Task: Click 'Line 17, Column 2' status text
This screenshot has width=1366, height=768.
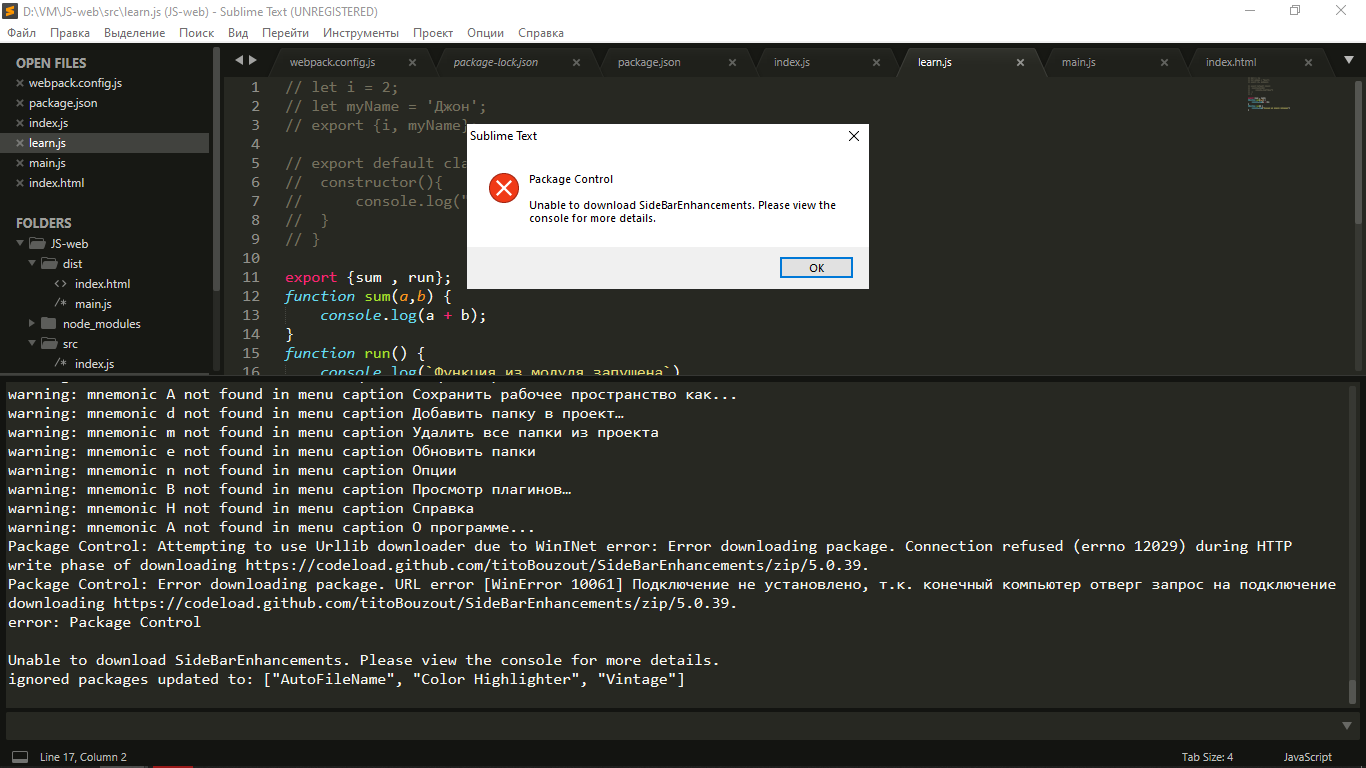Action: pyautogui.click(x=83, y=757)
